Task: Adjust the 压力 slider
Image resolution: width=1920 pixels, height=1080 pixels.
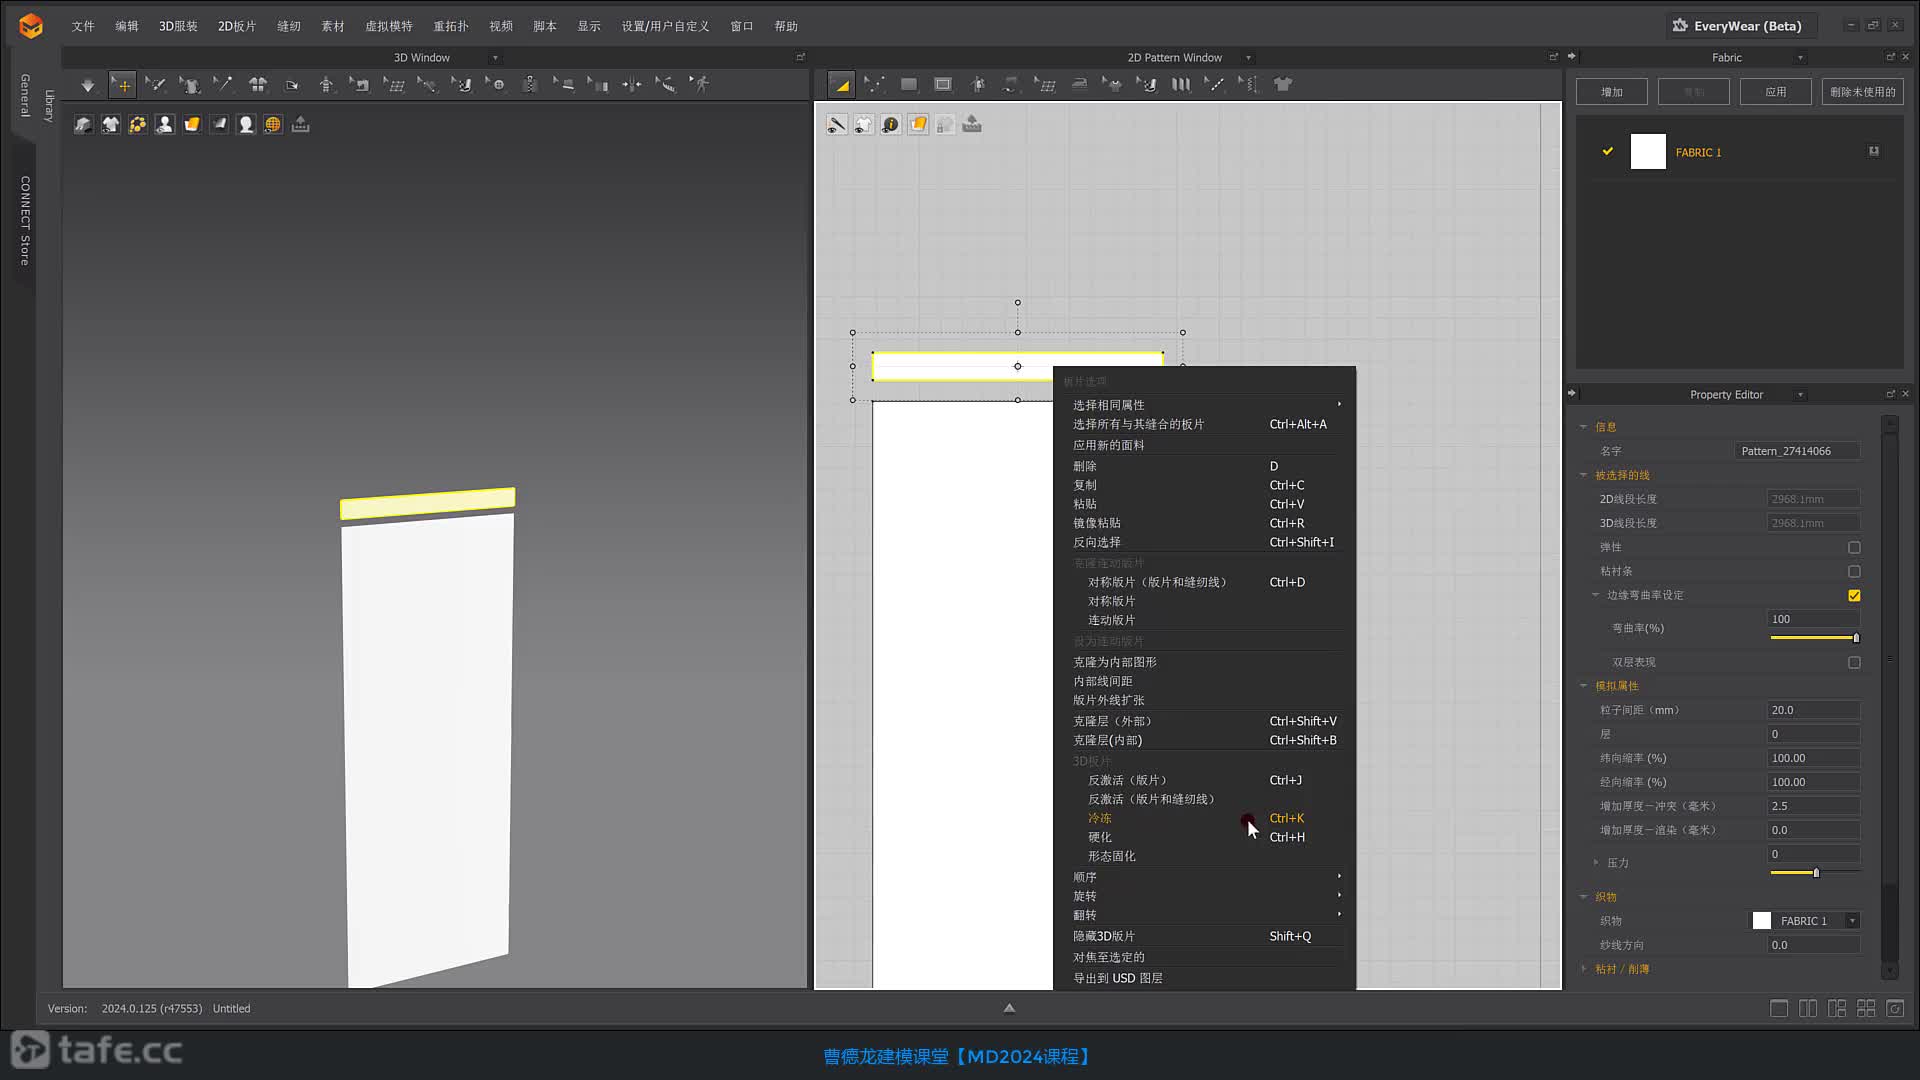Action: 1814,873
